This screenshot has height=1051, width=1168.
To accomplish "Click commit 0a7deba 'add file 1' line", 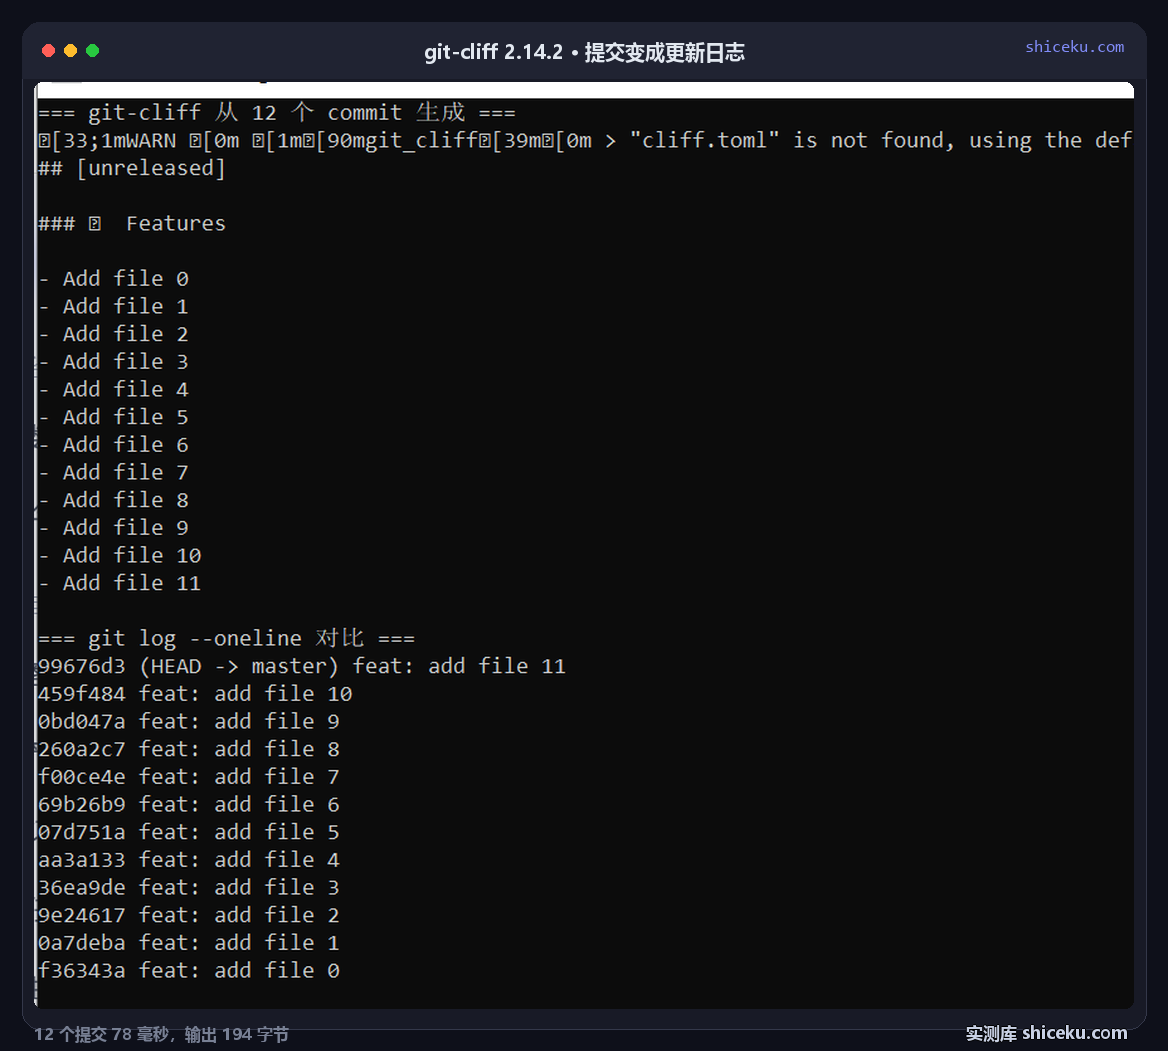I will tap(188, 943).
